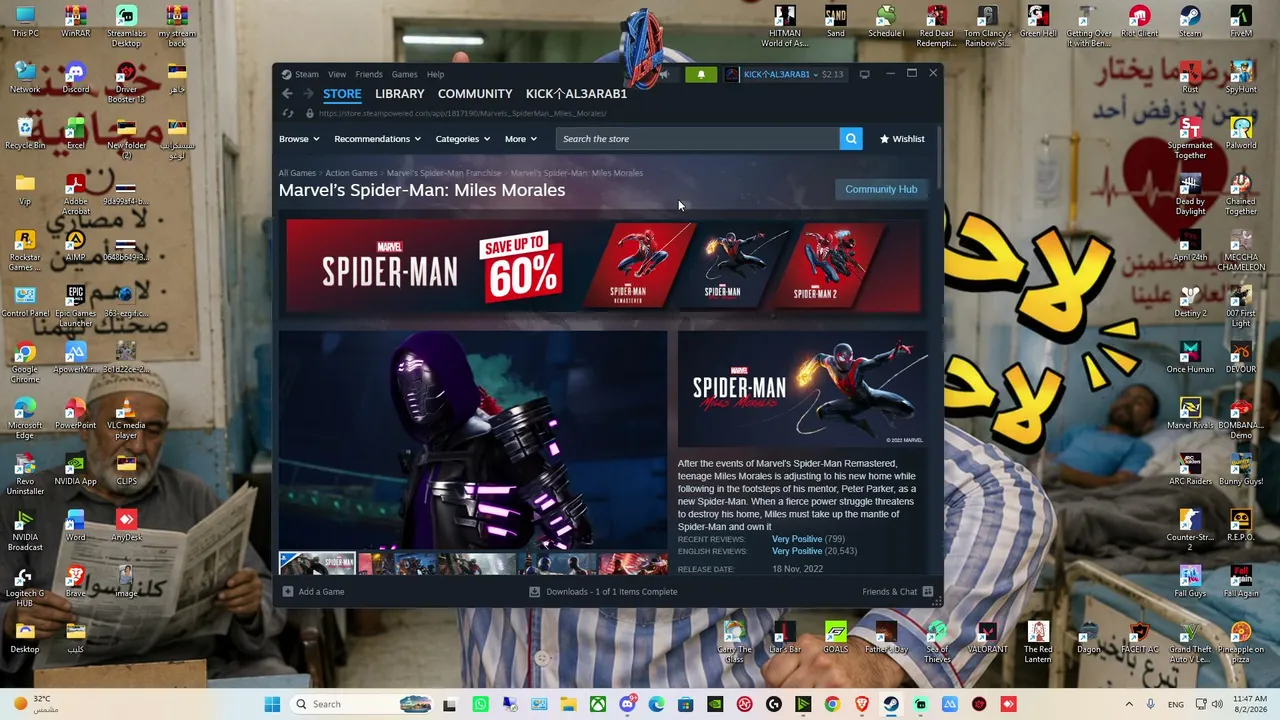Click the Community Hub button
This screenshot has height=720, width=1280.
881,189
